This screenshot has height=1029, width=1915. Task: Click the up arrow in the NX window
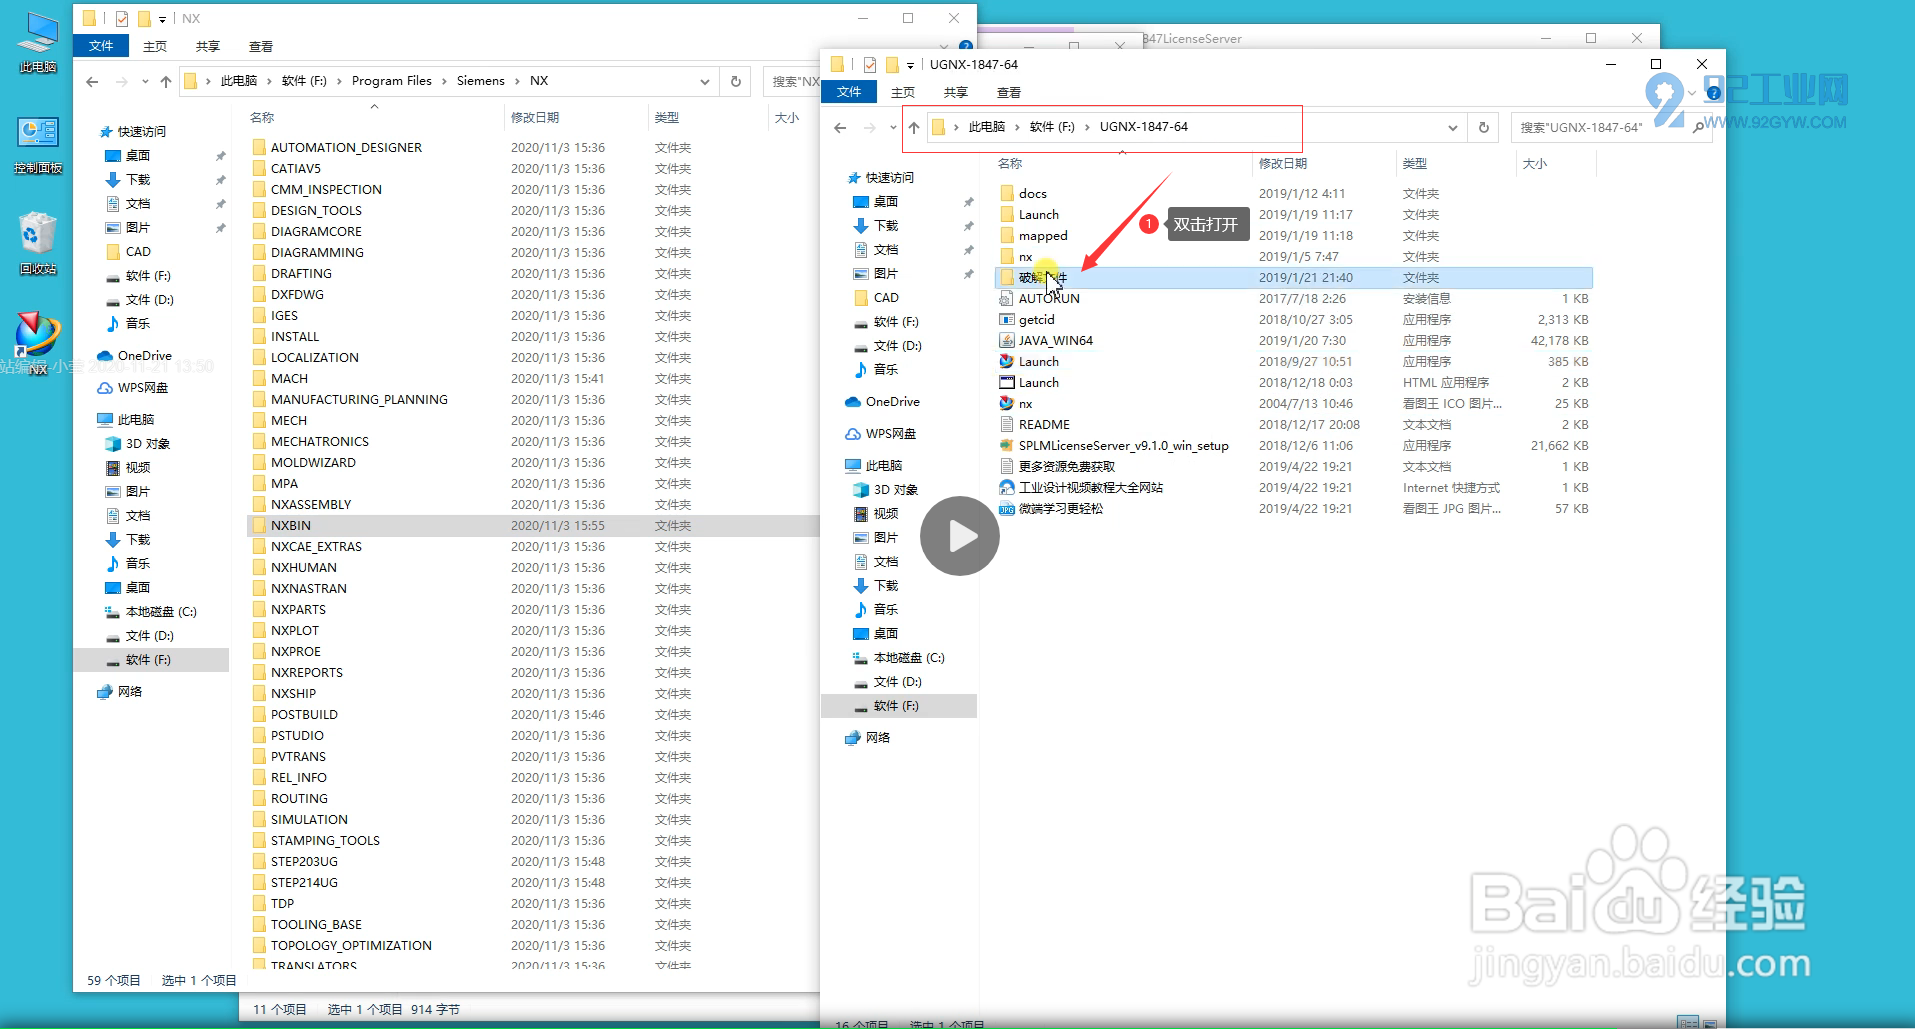[166, 81]
